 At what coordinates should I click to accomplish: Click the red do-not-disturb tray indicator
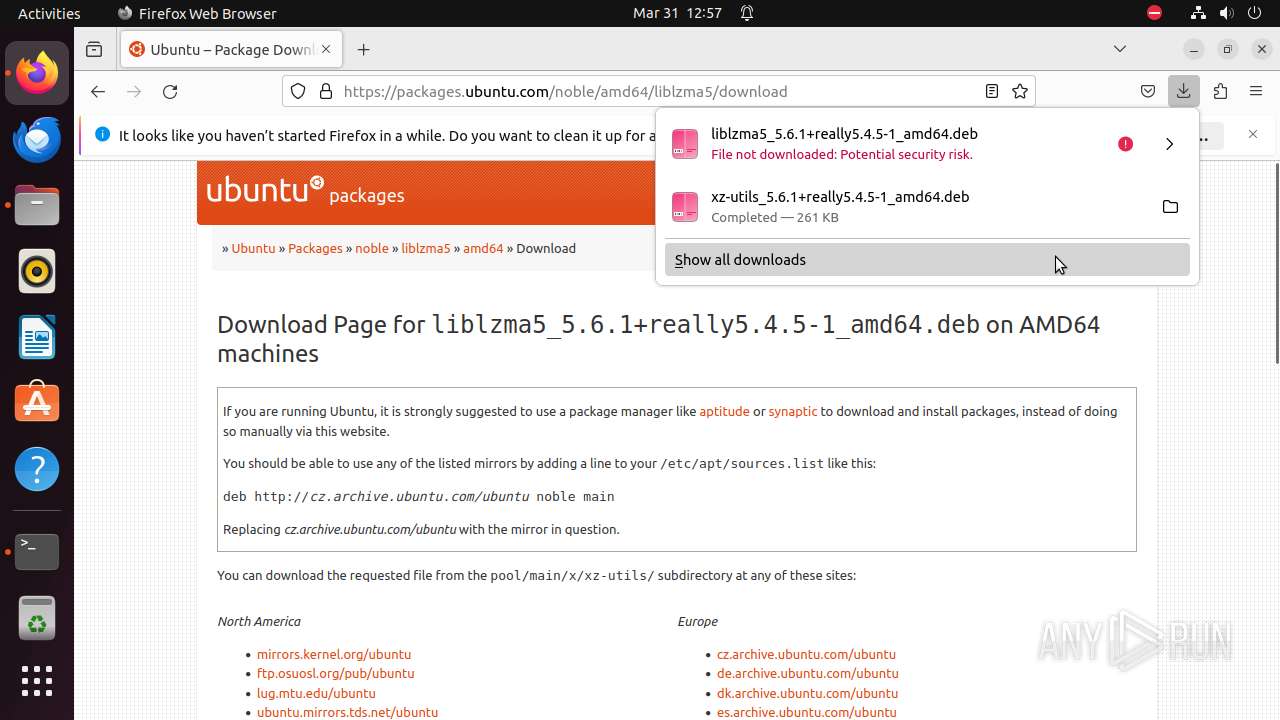click(x=1154, y=13)
